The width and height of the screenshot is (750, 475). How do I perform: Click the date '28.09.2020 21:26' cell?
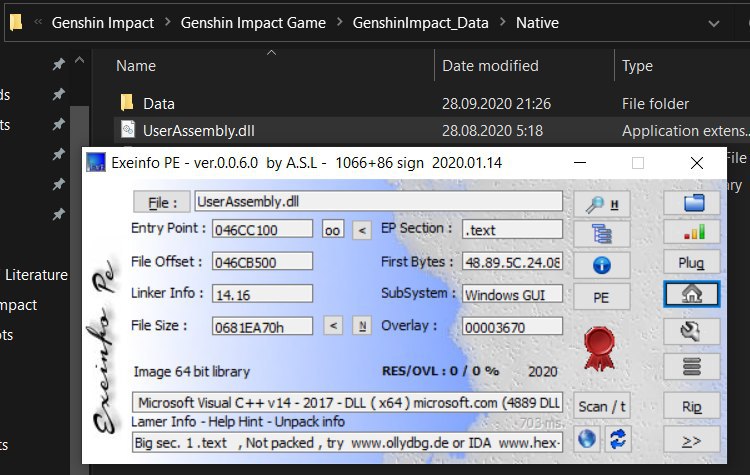coord(496,103)
